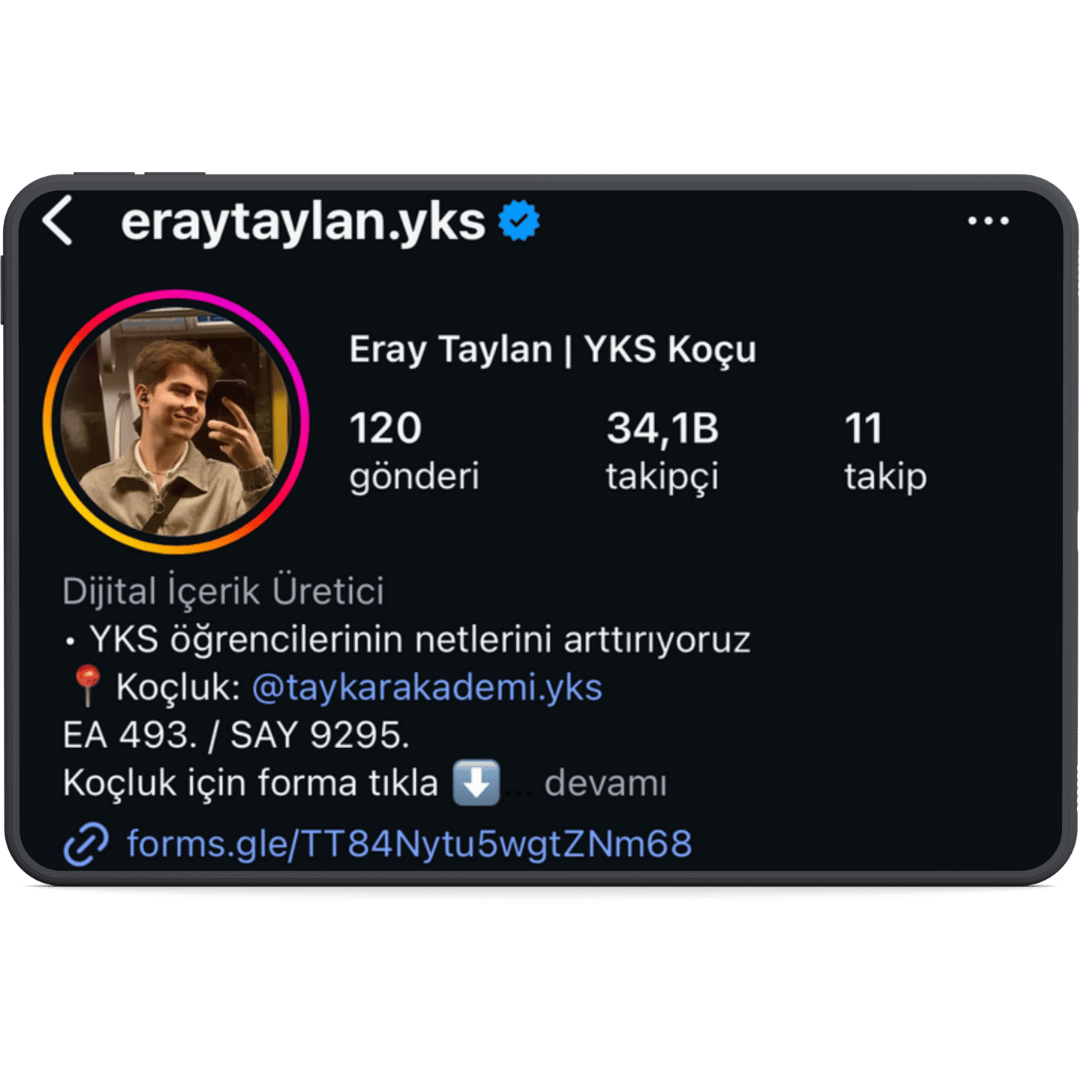Click the eraytaylan.yks username header
Screen dimensions: 1080x1080
pyautogui.click(x=303, y=222)
